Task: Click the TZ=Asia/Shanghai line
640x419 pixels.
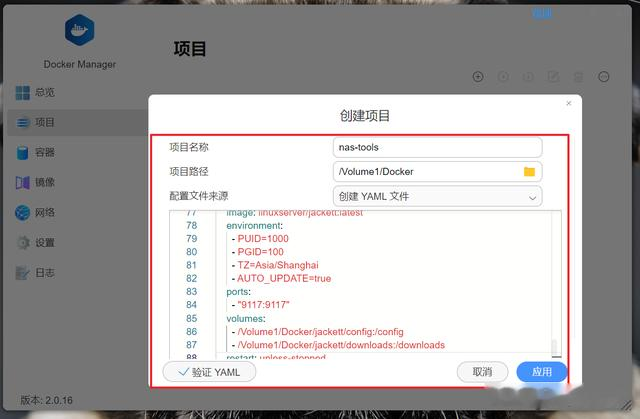Action: pyautogui.click(x=278, y=265)
